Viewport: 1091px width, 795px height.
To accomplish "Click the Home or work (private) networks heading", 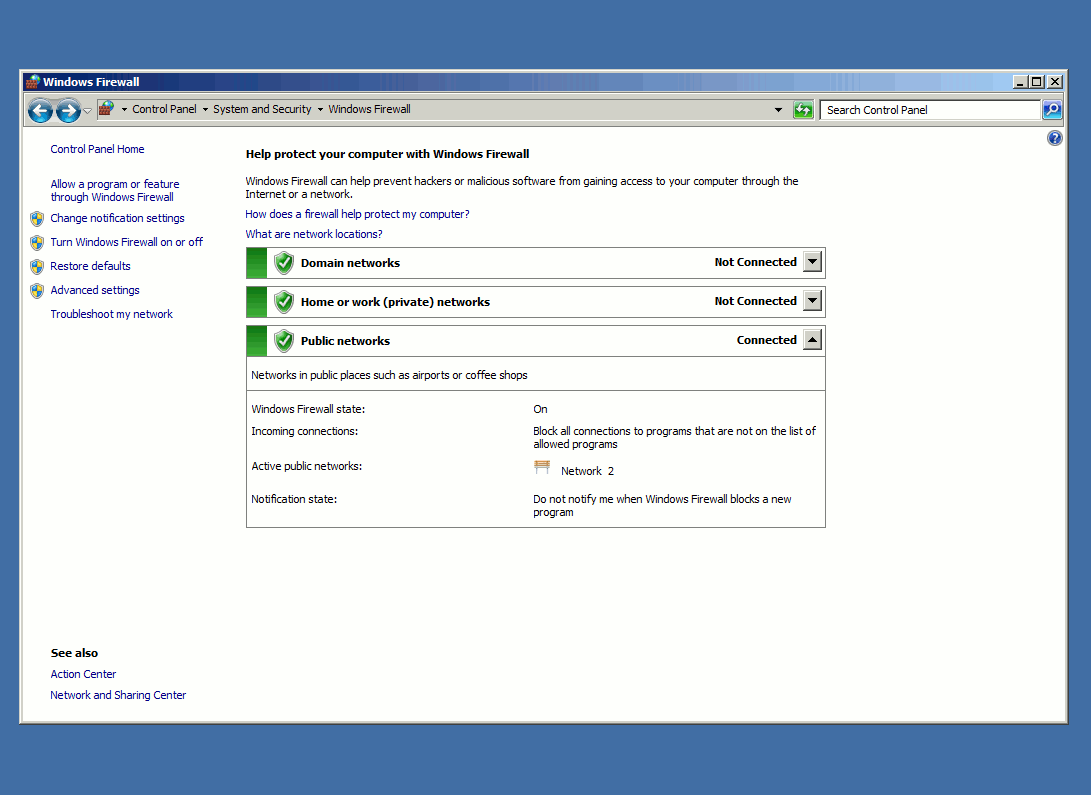I will coord(395,302).
